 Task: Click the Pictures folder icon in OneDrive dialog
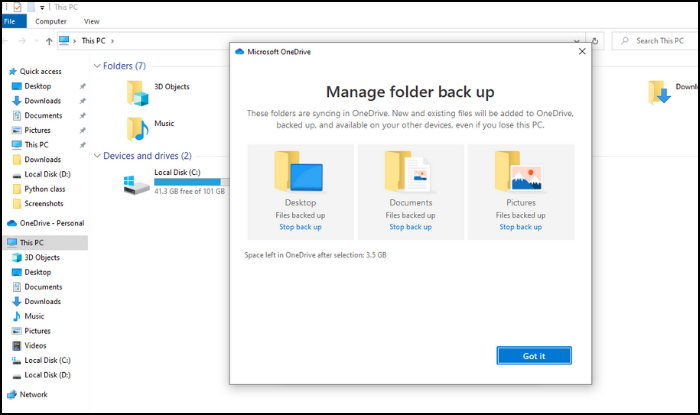pos(520,171)
